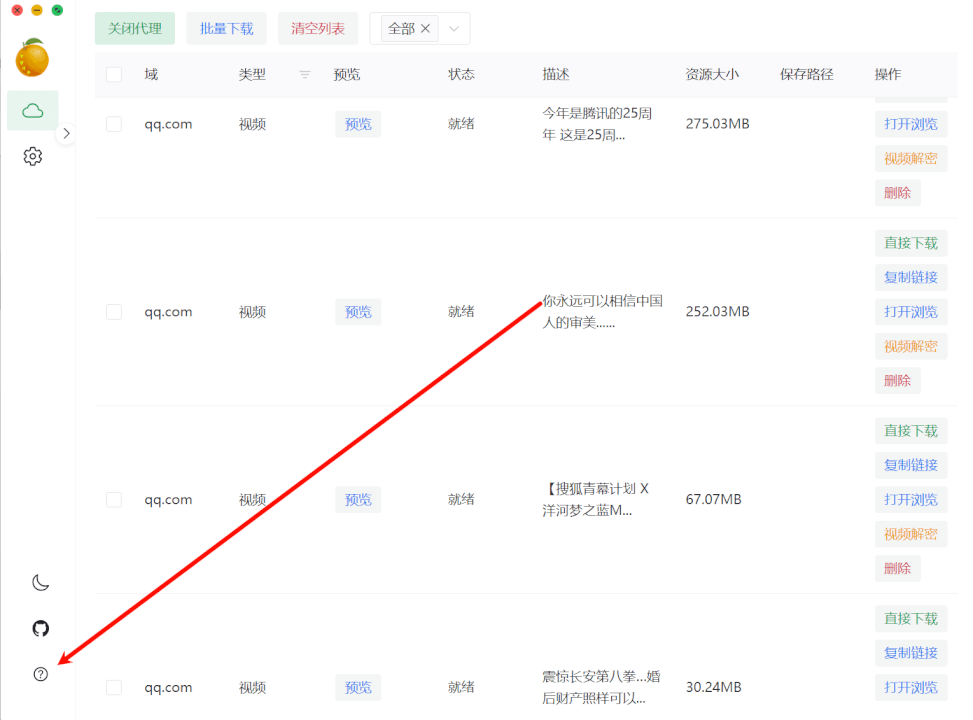This screenshot has width=973, height=720.
Task: Click 视频解密 for the 67.07MB row
Action: click(x=910, y=534)
